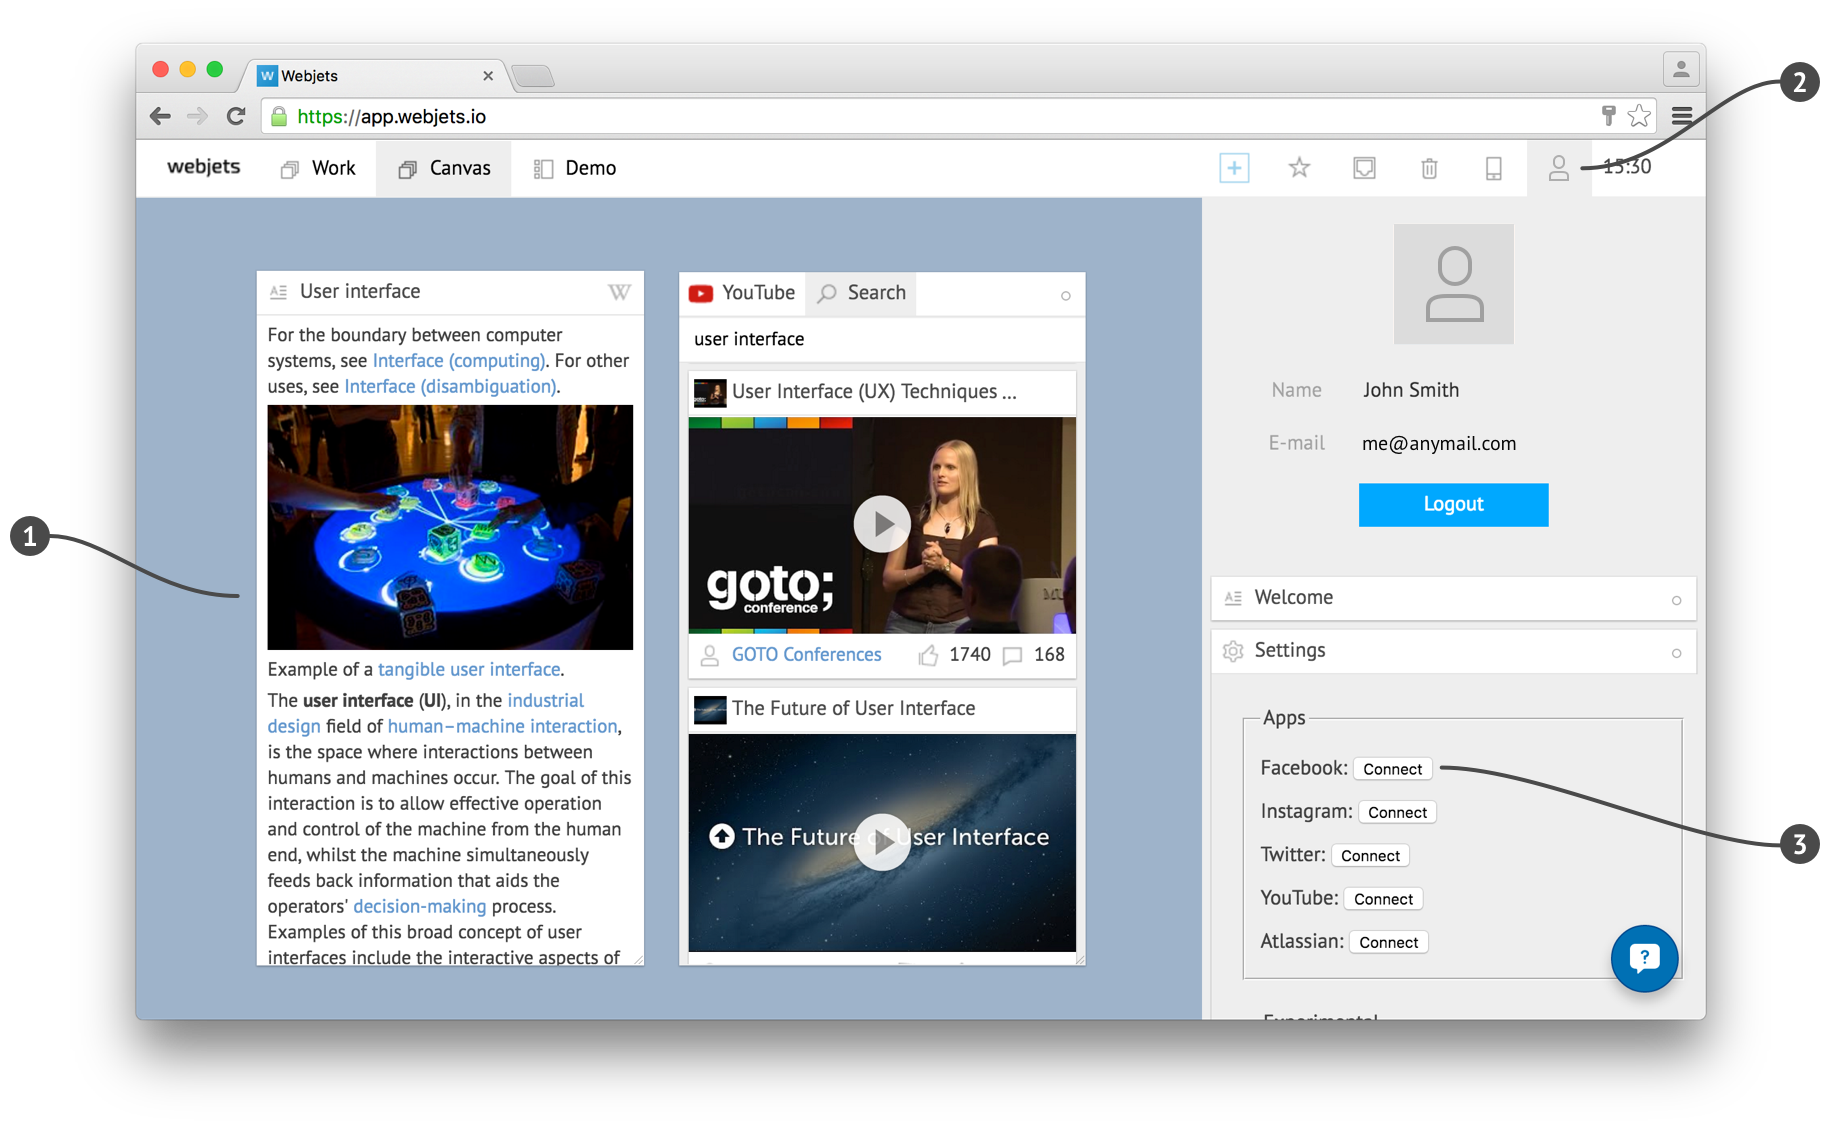Click the trash bin icon

[x=1429, y=168]
